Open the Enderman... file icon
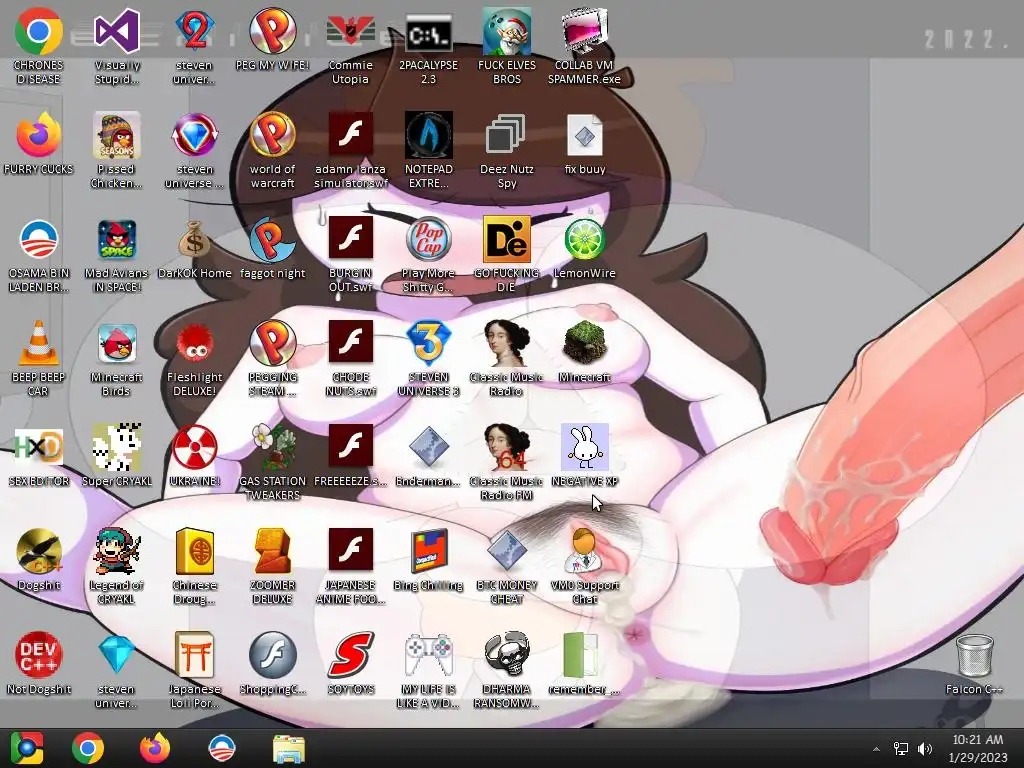The image size is (1024, 768). [428, 447]
